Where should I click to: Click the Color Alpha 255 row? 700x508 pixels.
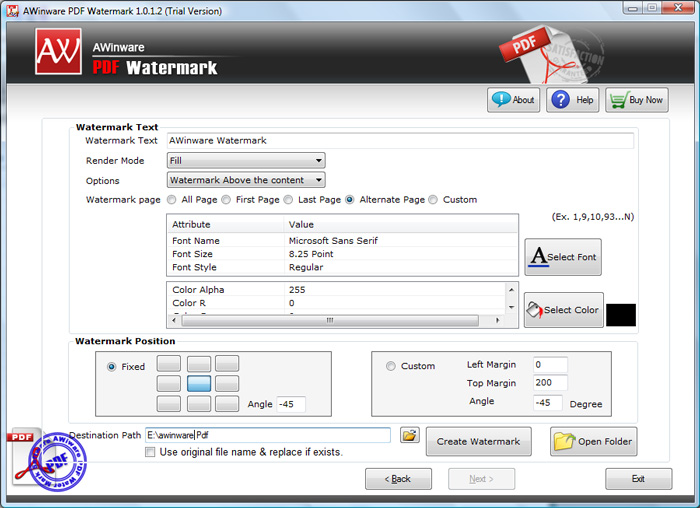(337, 290)
